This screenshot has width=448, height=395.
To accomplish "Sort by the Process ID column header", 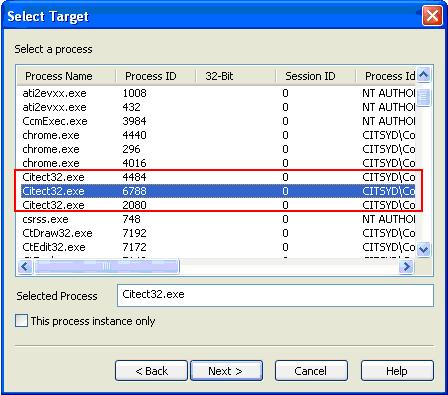I will (x=156, y=76).
